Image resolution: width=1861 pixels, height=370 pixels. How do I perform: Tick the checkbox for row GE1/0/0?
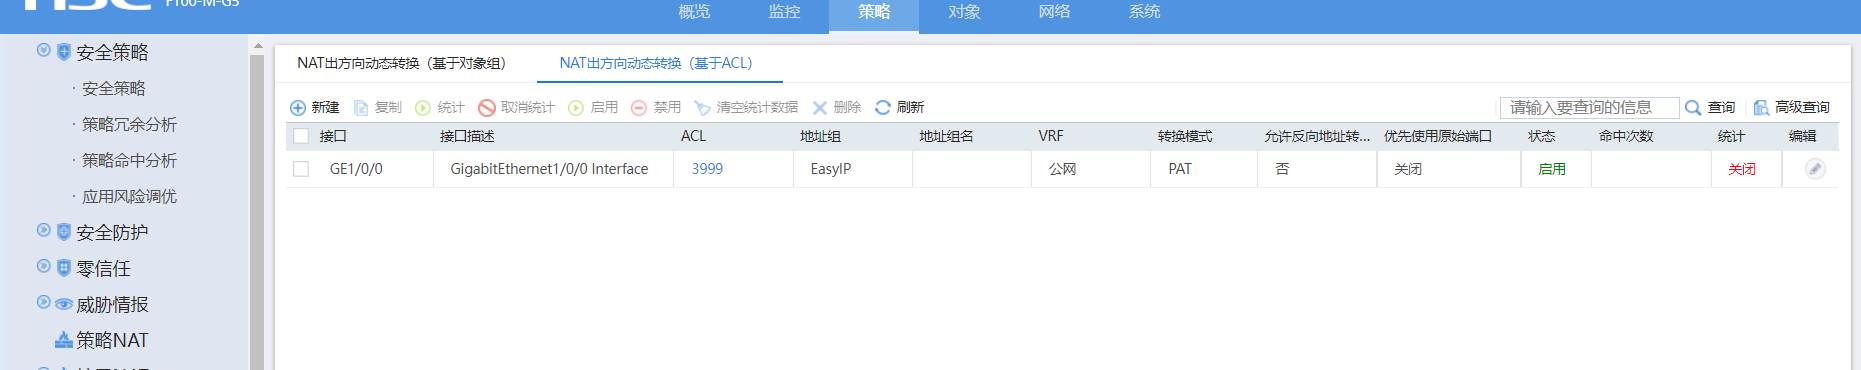tap(301, 169)
